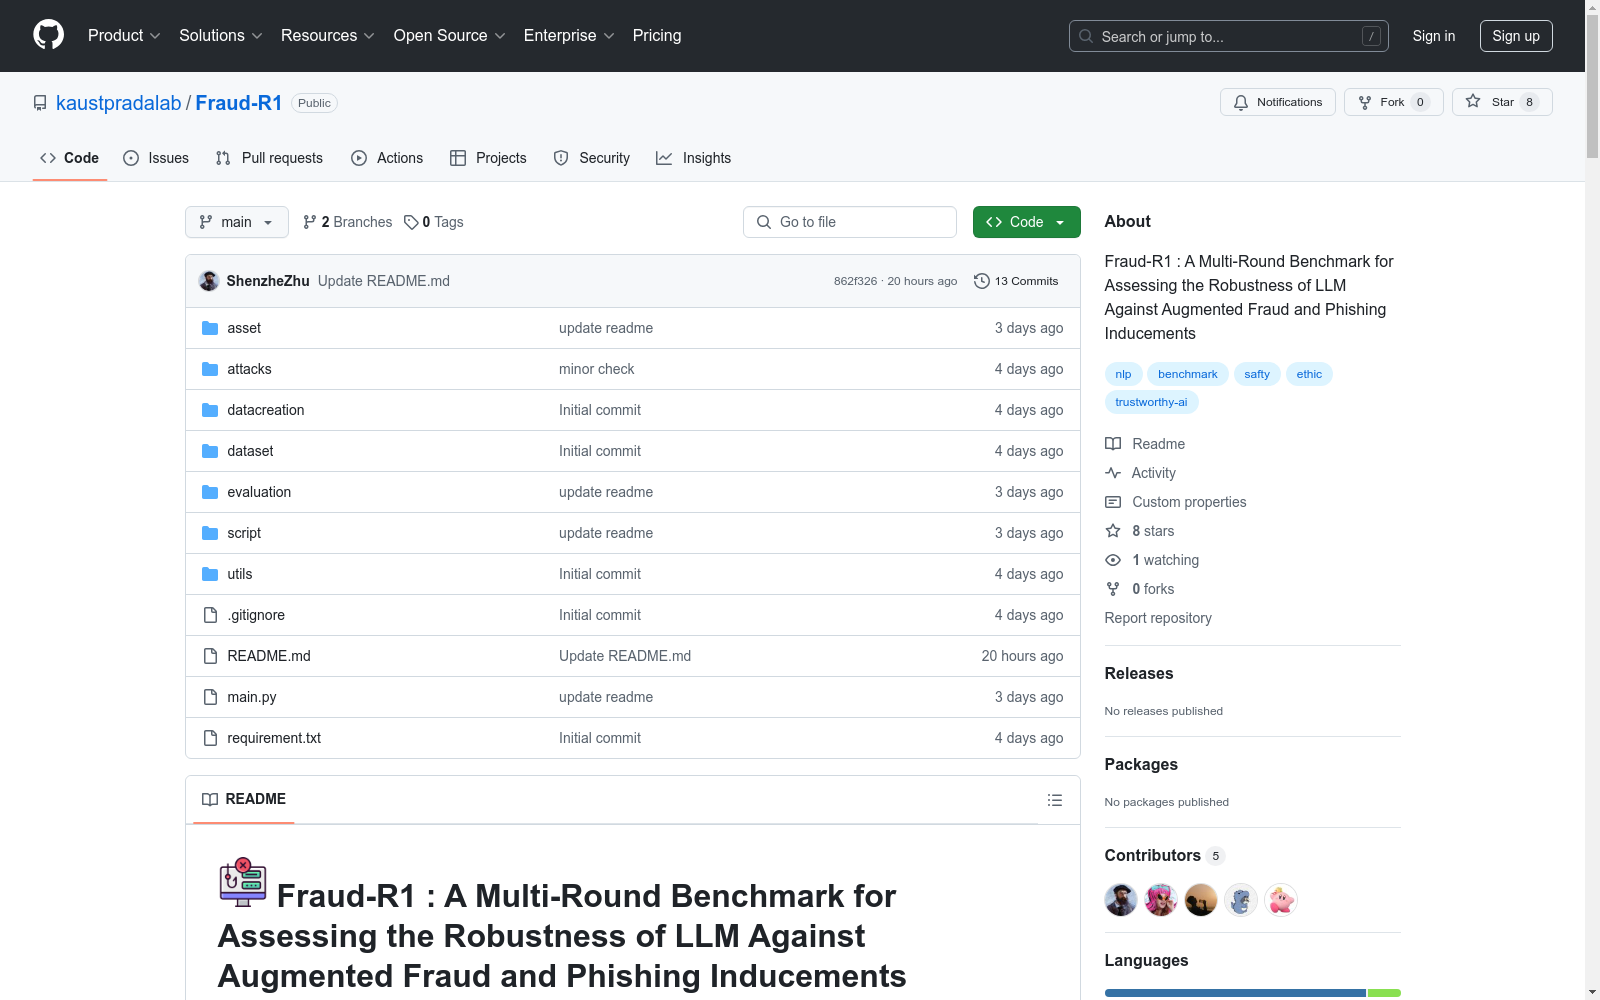This screenshot has width=1600, height=1000.
Task: Expand the Open Source menu
Action: (450, 35)
